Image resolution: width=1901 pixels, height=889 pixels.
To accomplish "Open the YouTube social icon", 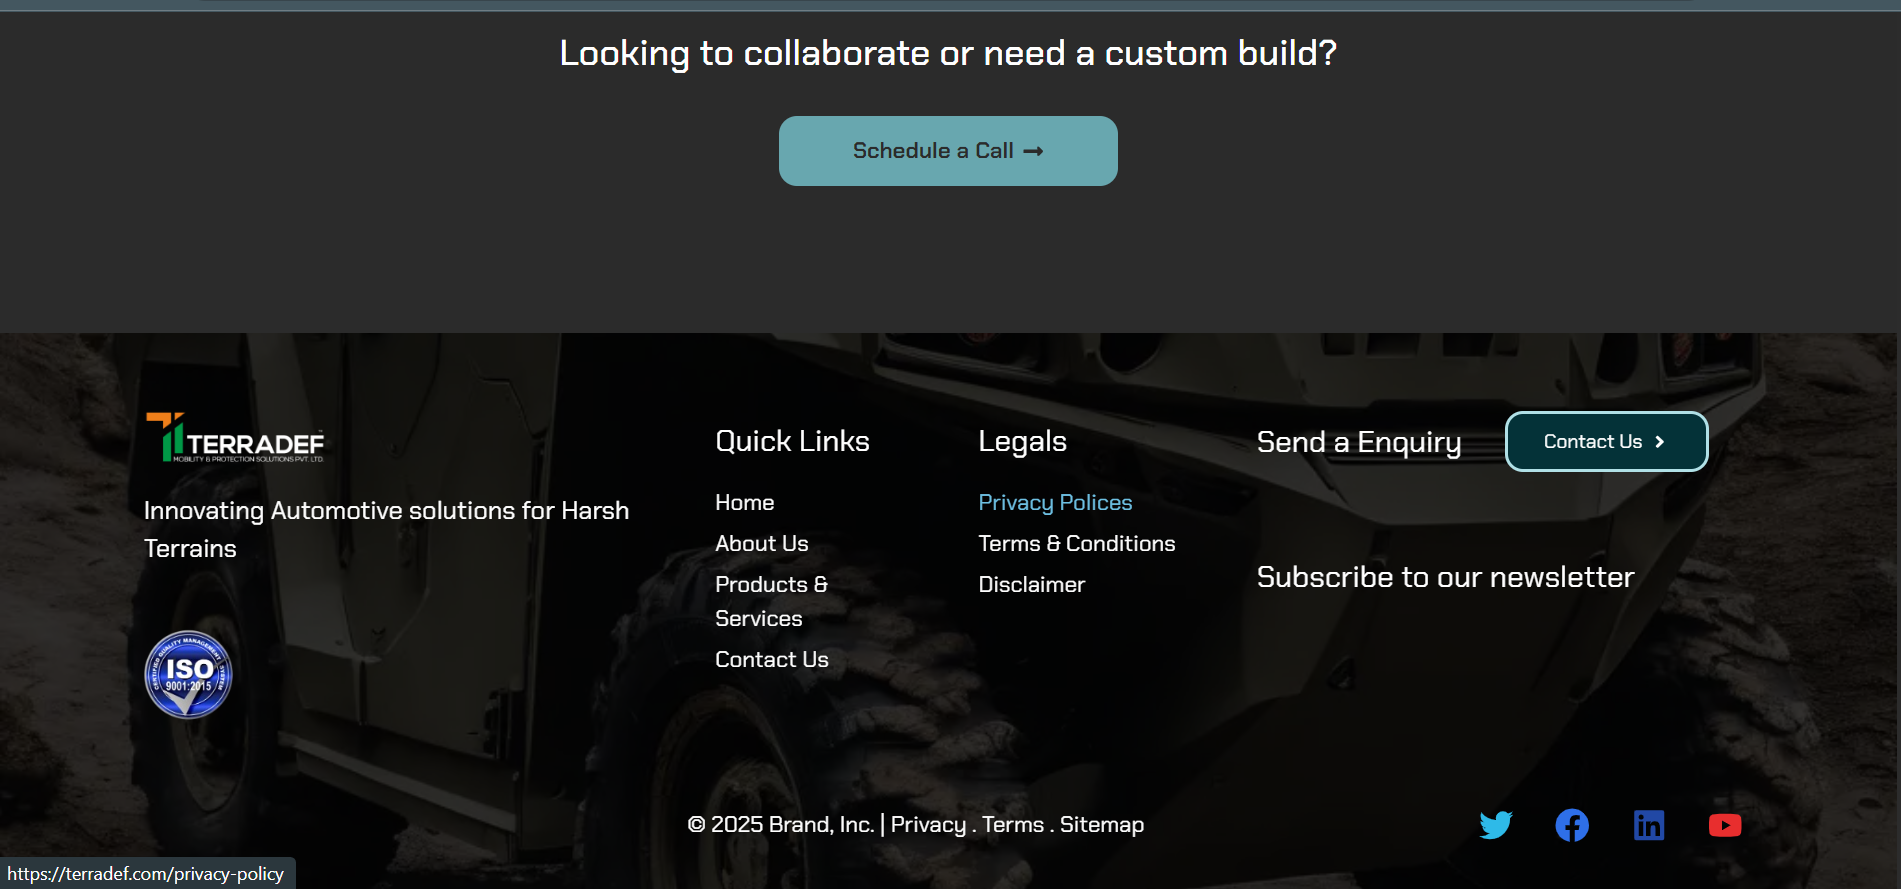I will [x=1725, y=825].
